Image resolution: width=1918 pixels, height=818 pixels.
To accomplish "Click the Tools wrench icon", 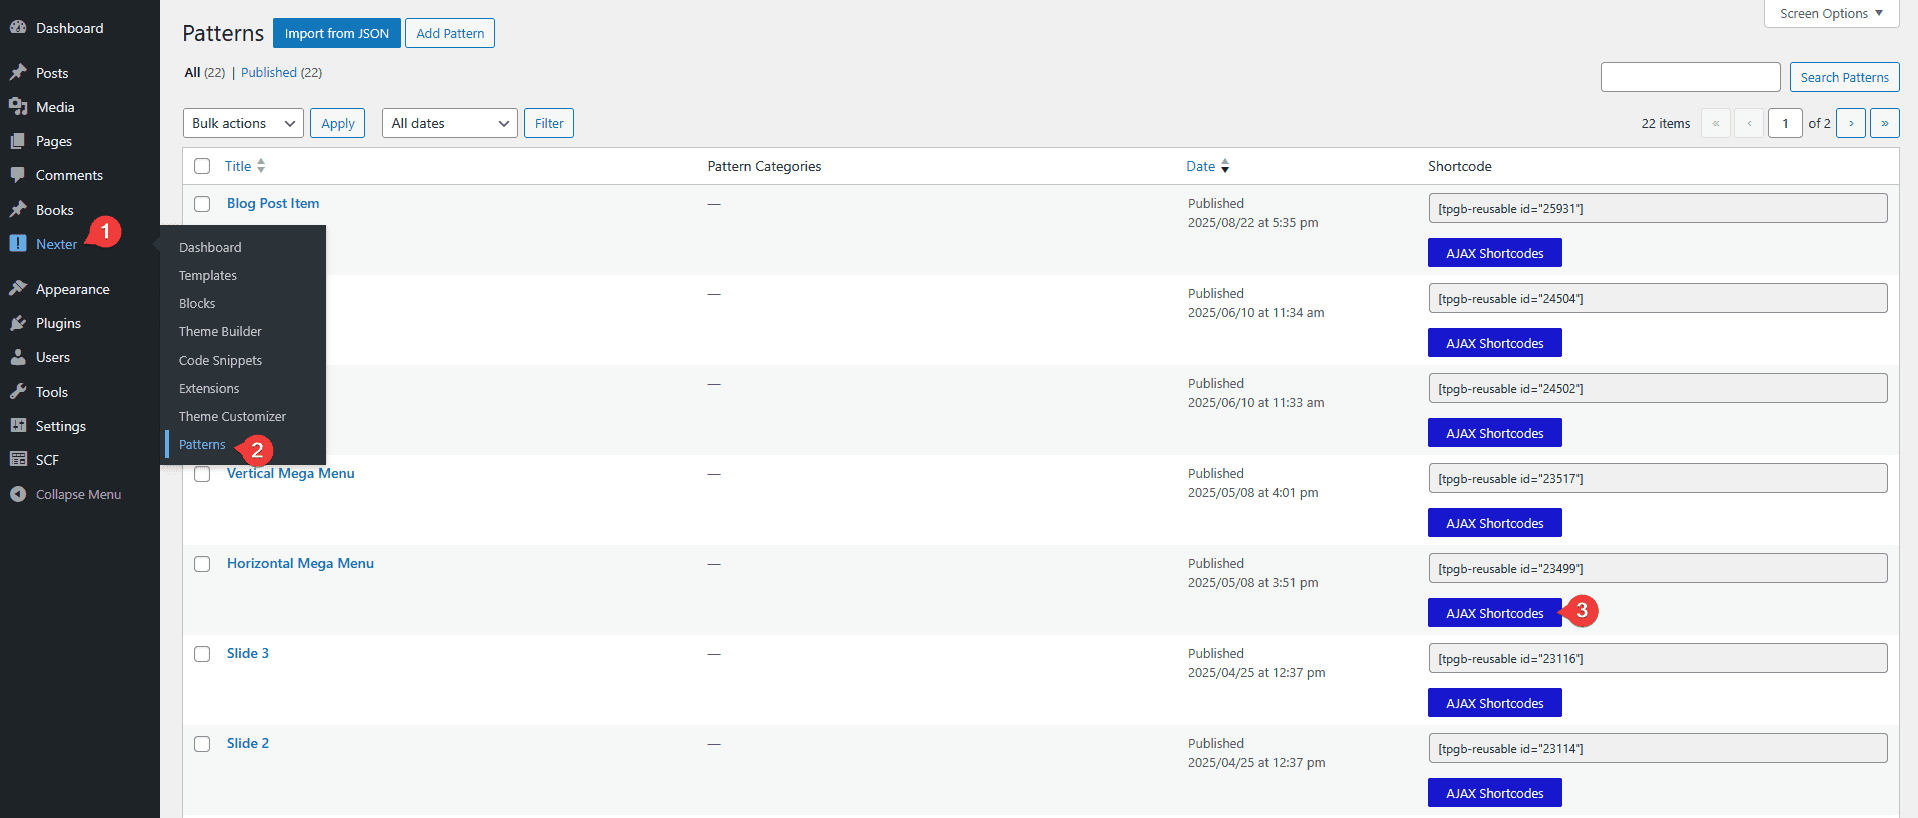I will point(18,392).
